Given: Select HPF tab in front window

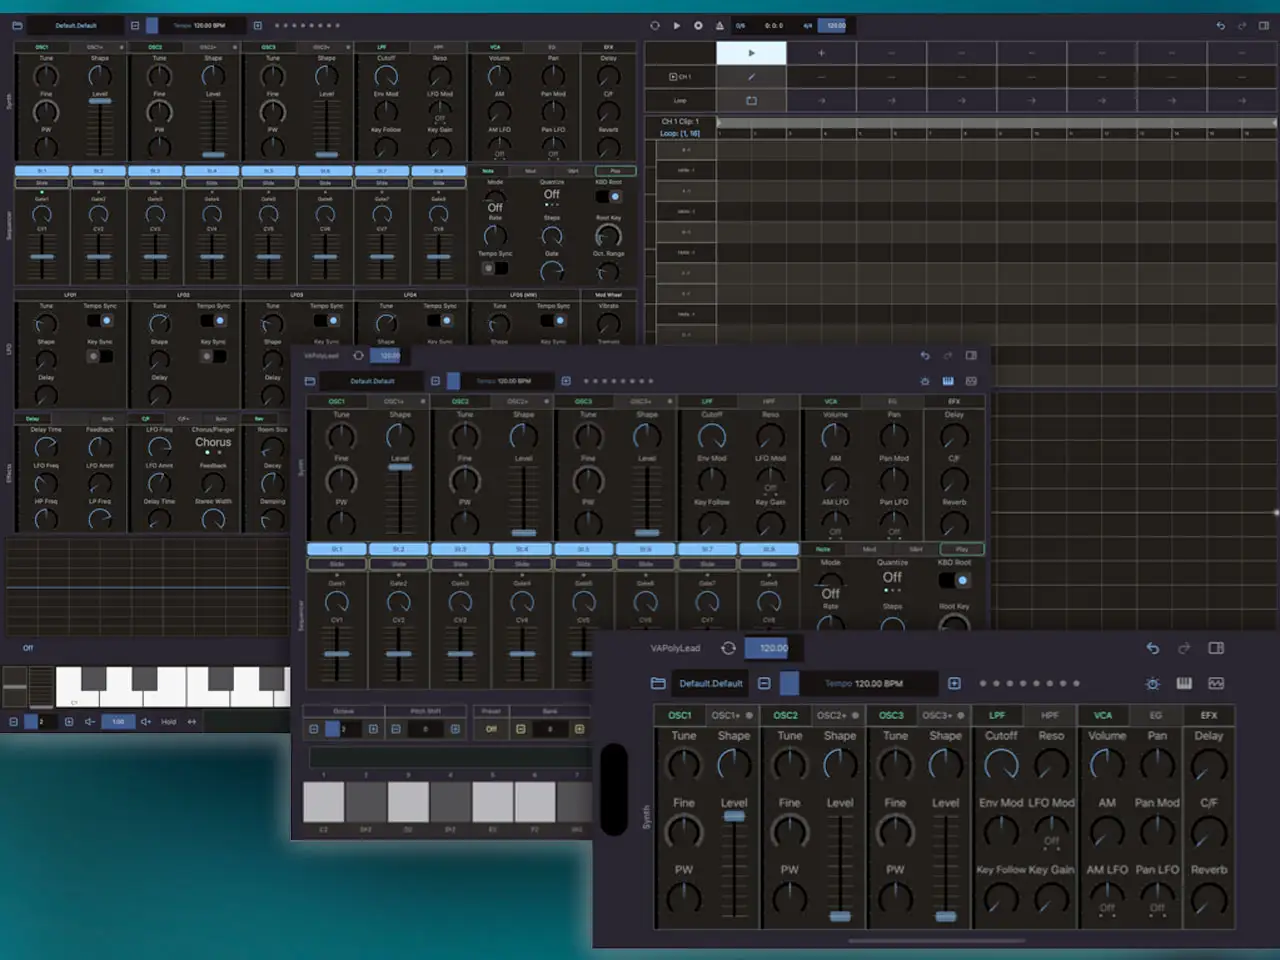Looking at the screenshot, I should (1050, 715).
